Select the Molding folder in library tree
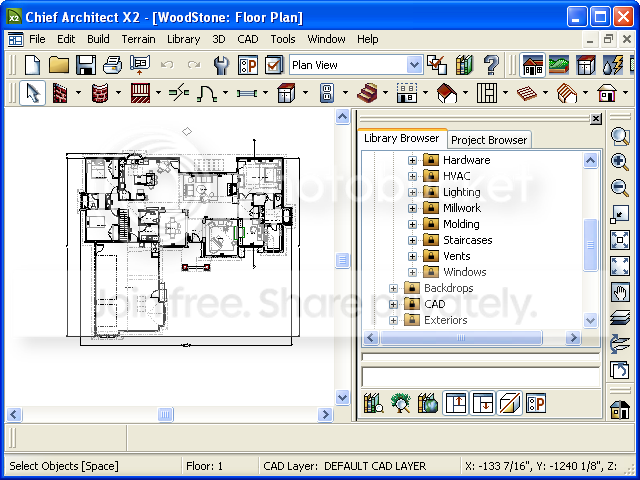Image resolution: width=640 pixels, height=480 pixels. (461, 224)
